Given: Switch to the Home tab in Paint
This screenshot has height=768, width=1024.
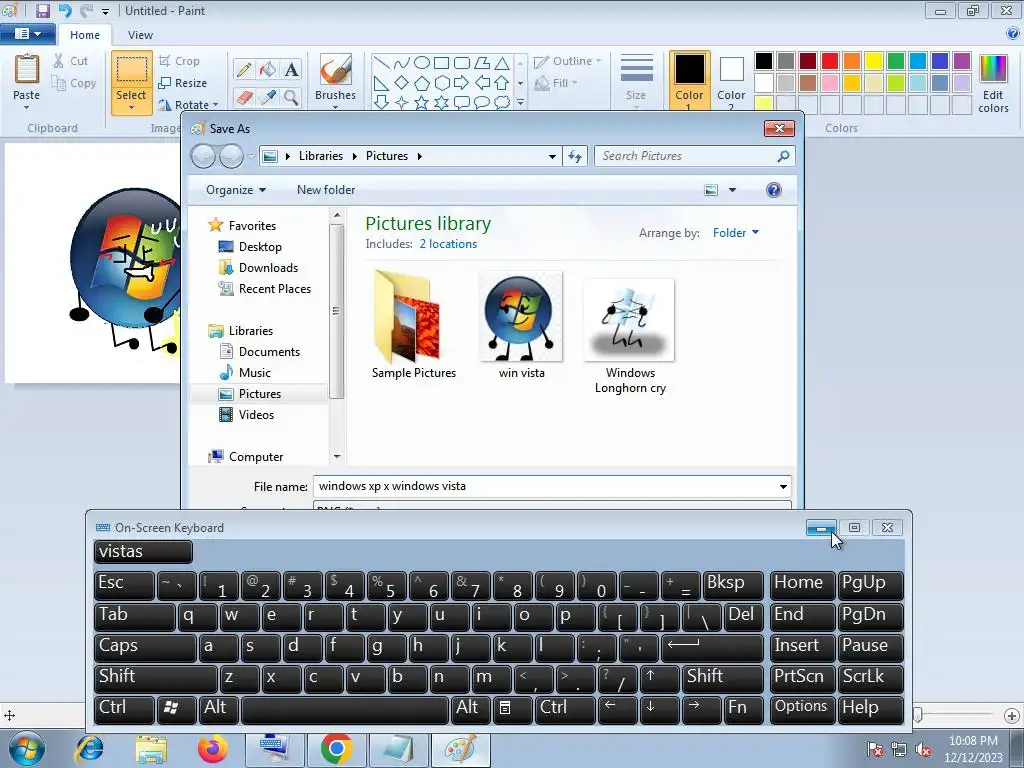Looking at the screenshot, I should coord(85,35).
